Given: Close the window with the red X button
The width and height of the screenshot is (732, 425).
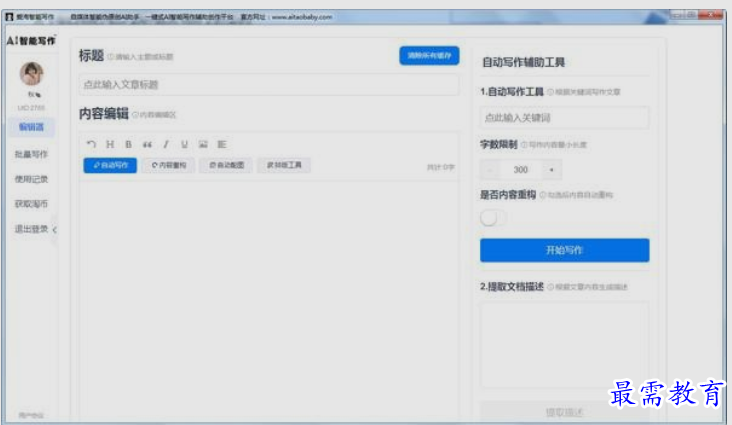Looking at the screenshot, I should tap(711, 15).
